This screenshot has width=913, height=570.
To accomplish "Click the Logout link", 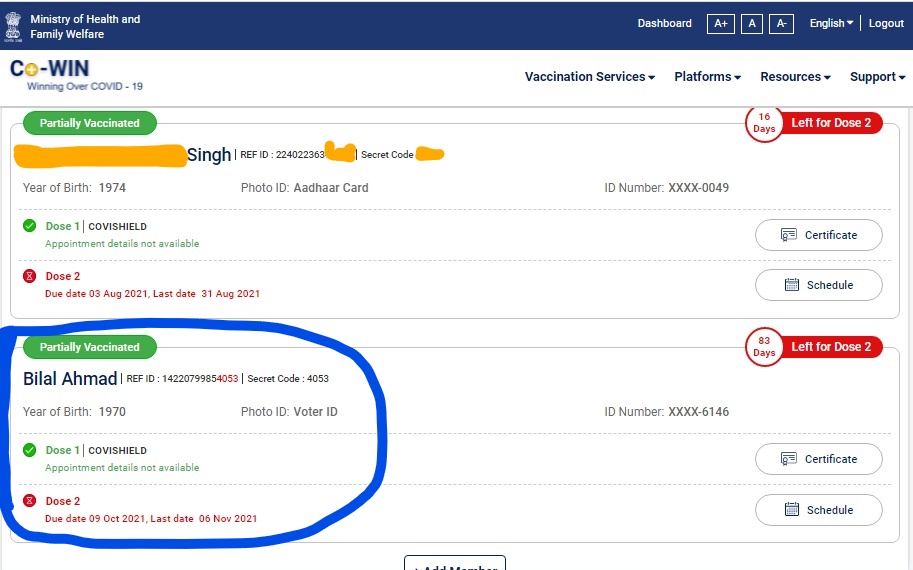I will tap(886, 24).
